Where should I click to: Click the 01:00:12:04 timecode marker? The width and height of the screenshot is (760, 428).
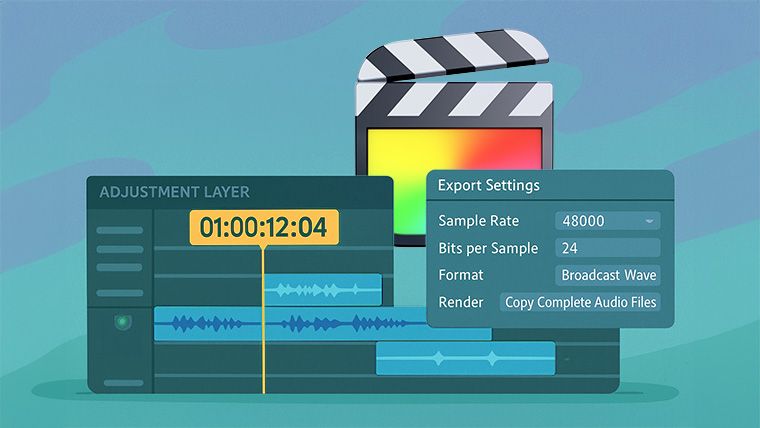pos(264,227)
